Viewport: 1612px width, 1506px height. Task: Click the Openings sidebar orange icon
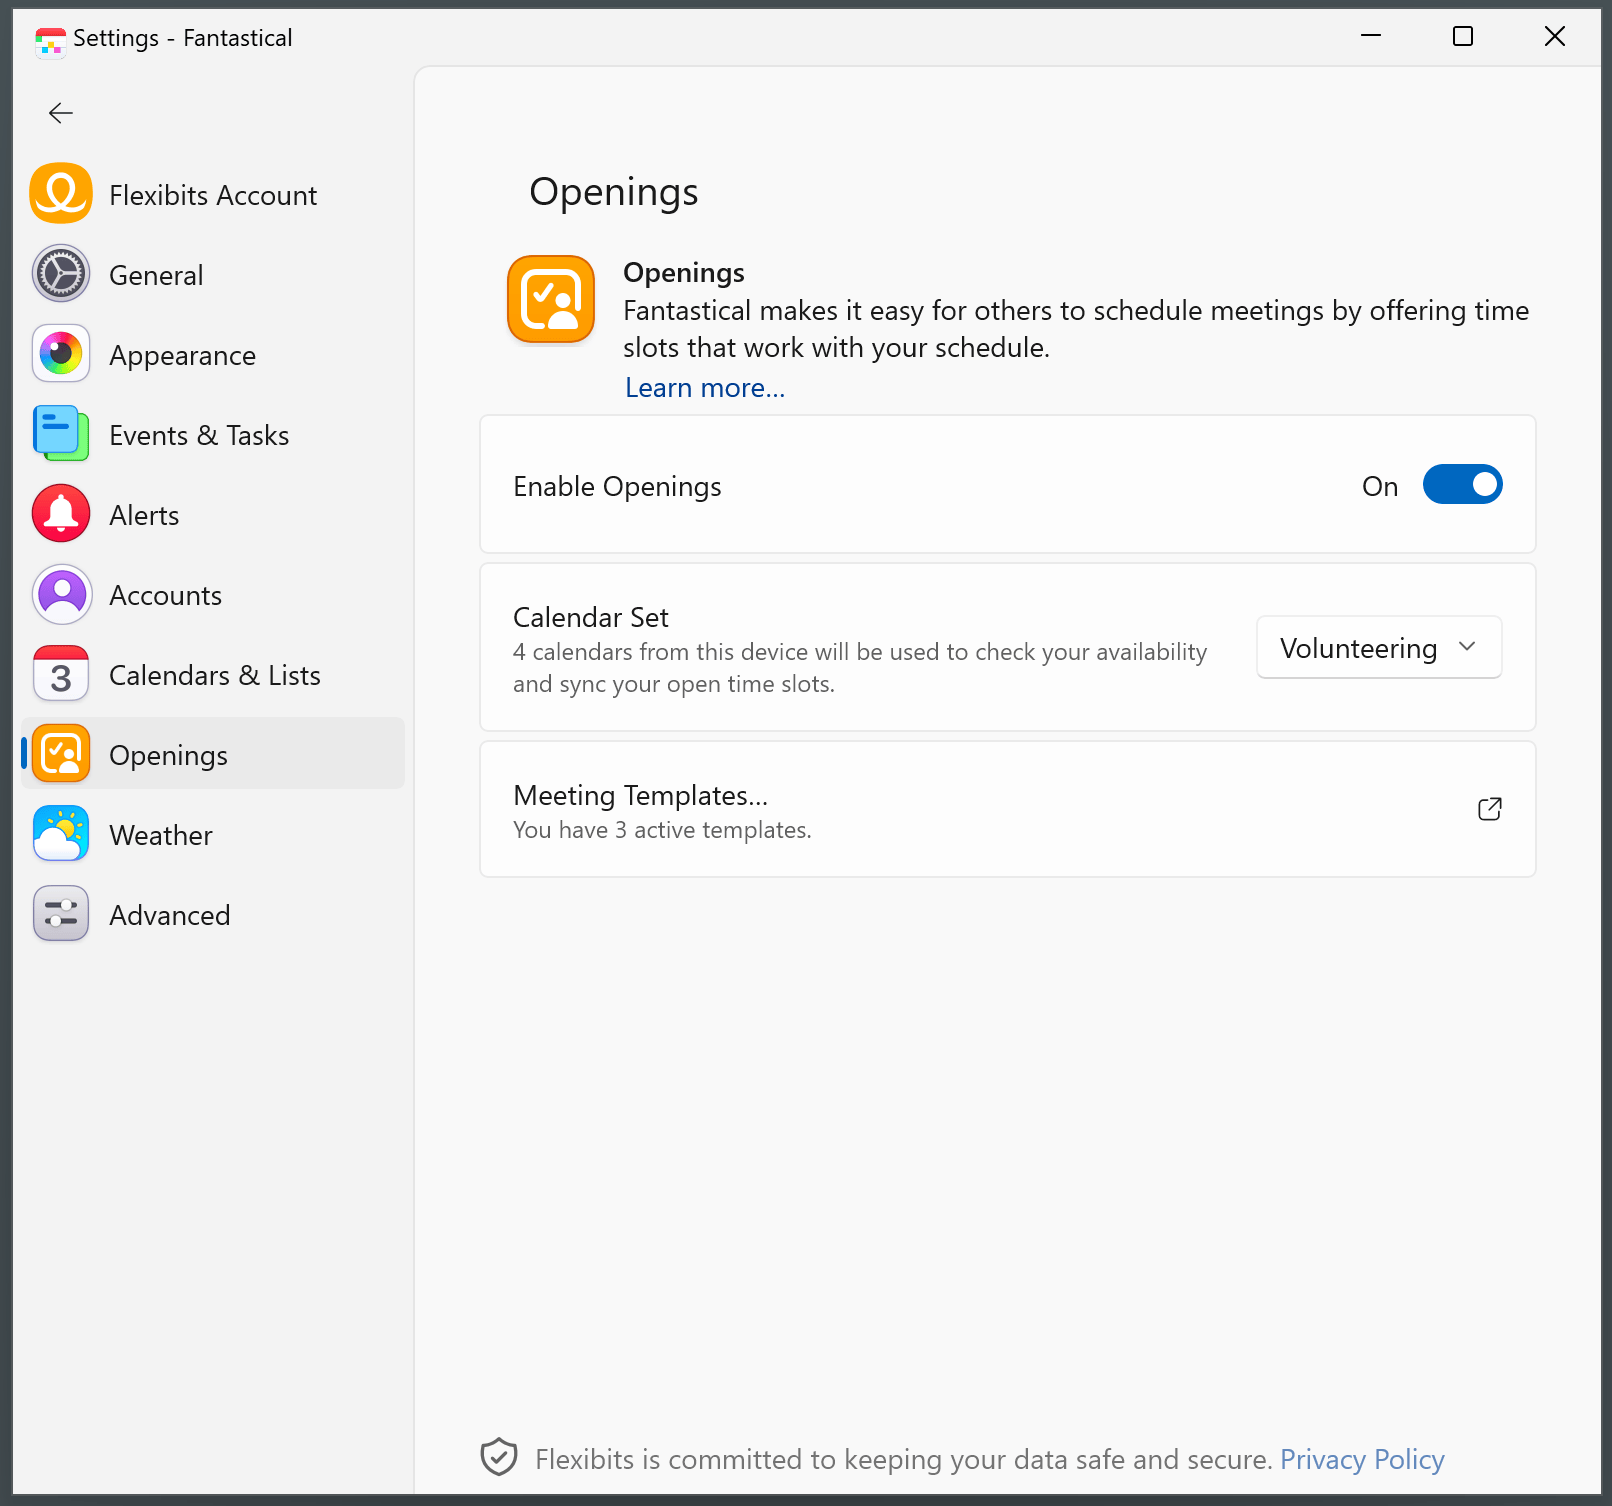61,753
